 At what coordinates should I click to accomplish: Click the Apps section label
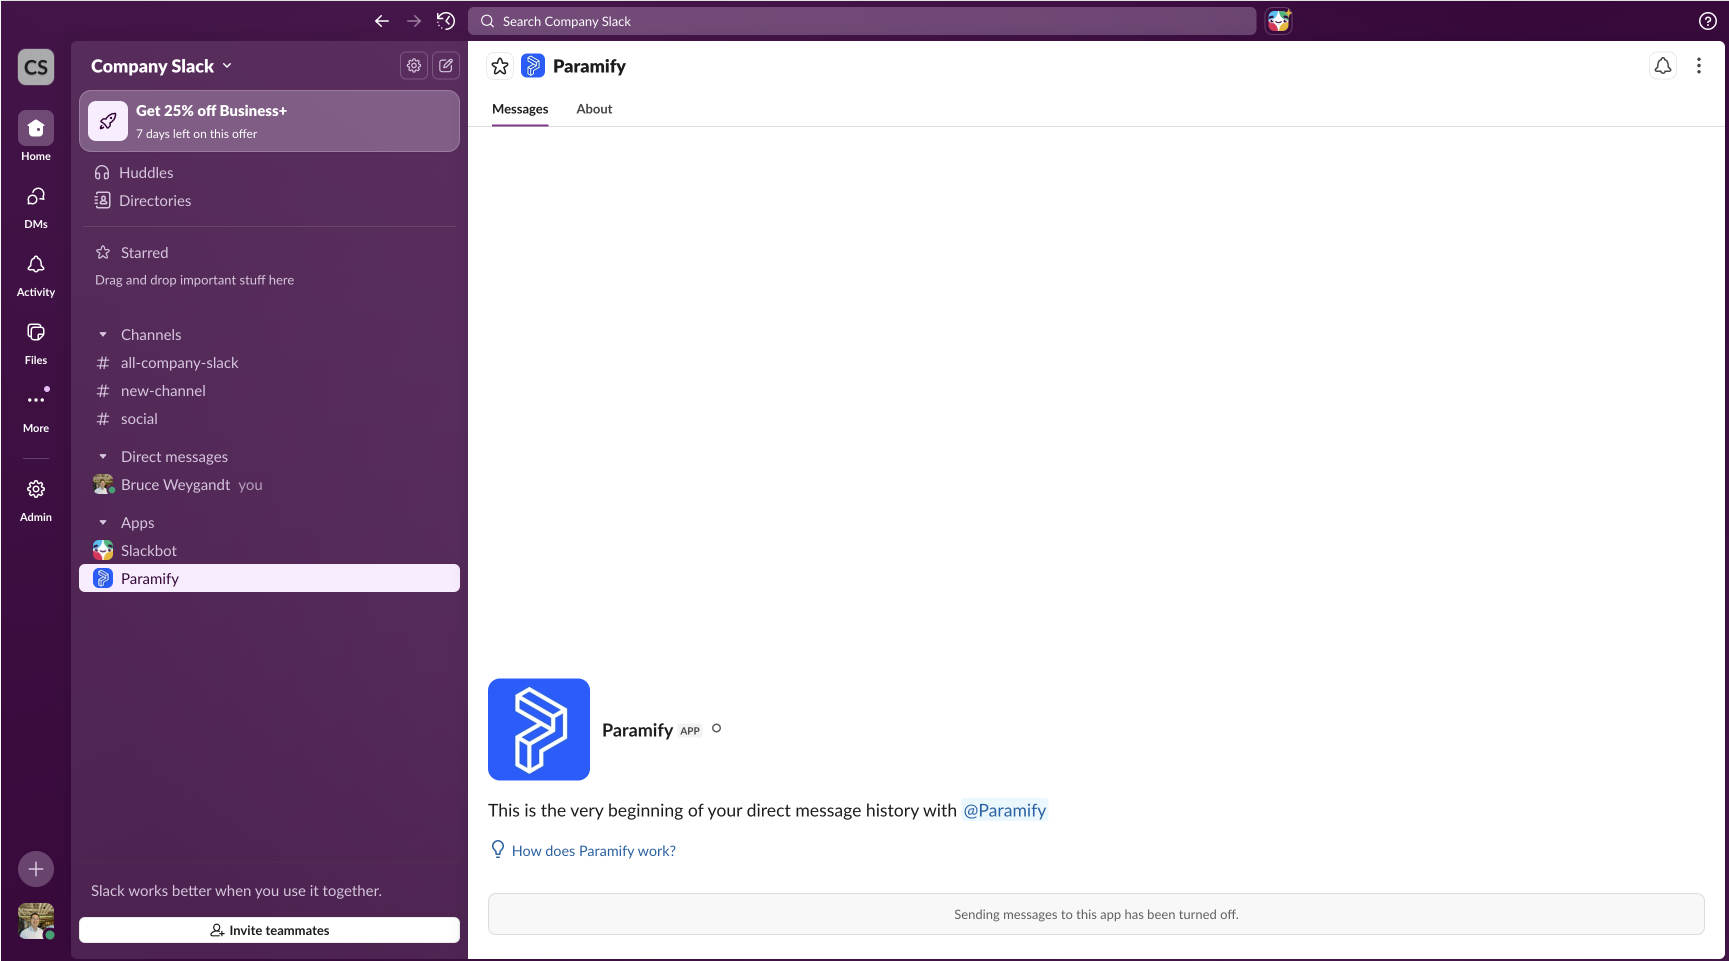137,522
